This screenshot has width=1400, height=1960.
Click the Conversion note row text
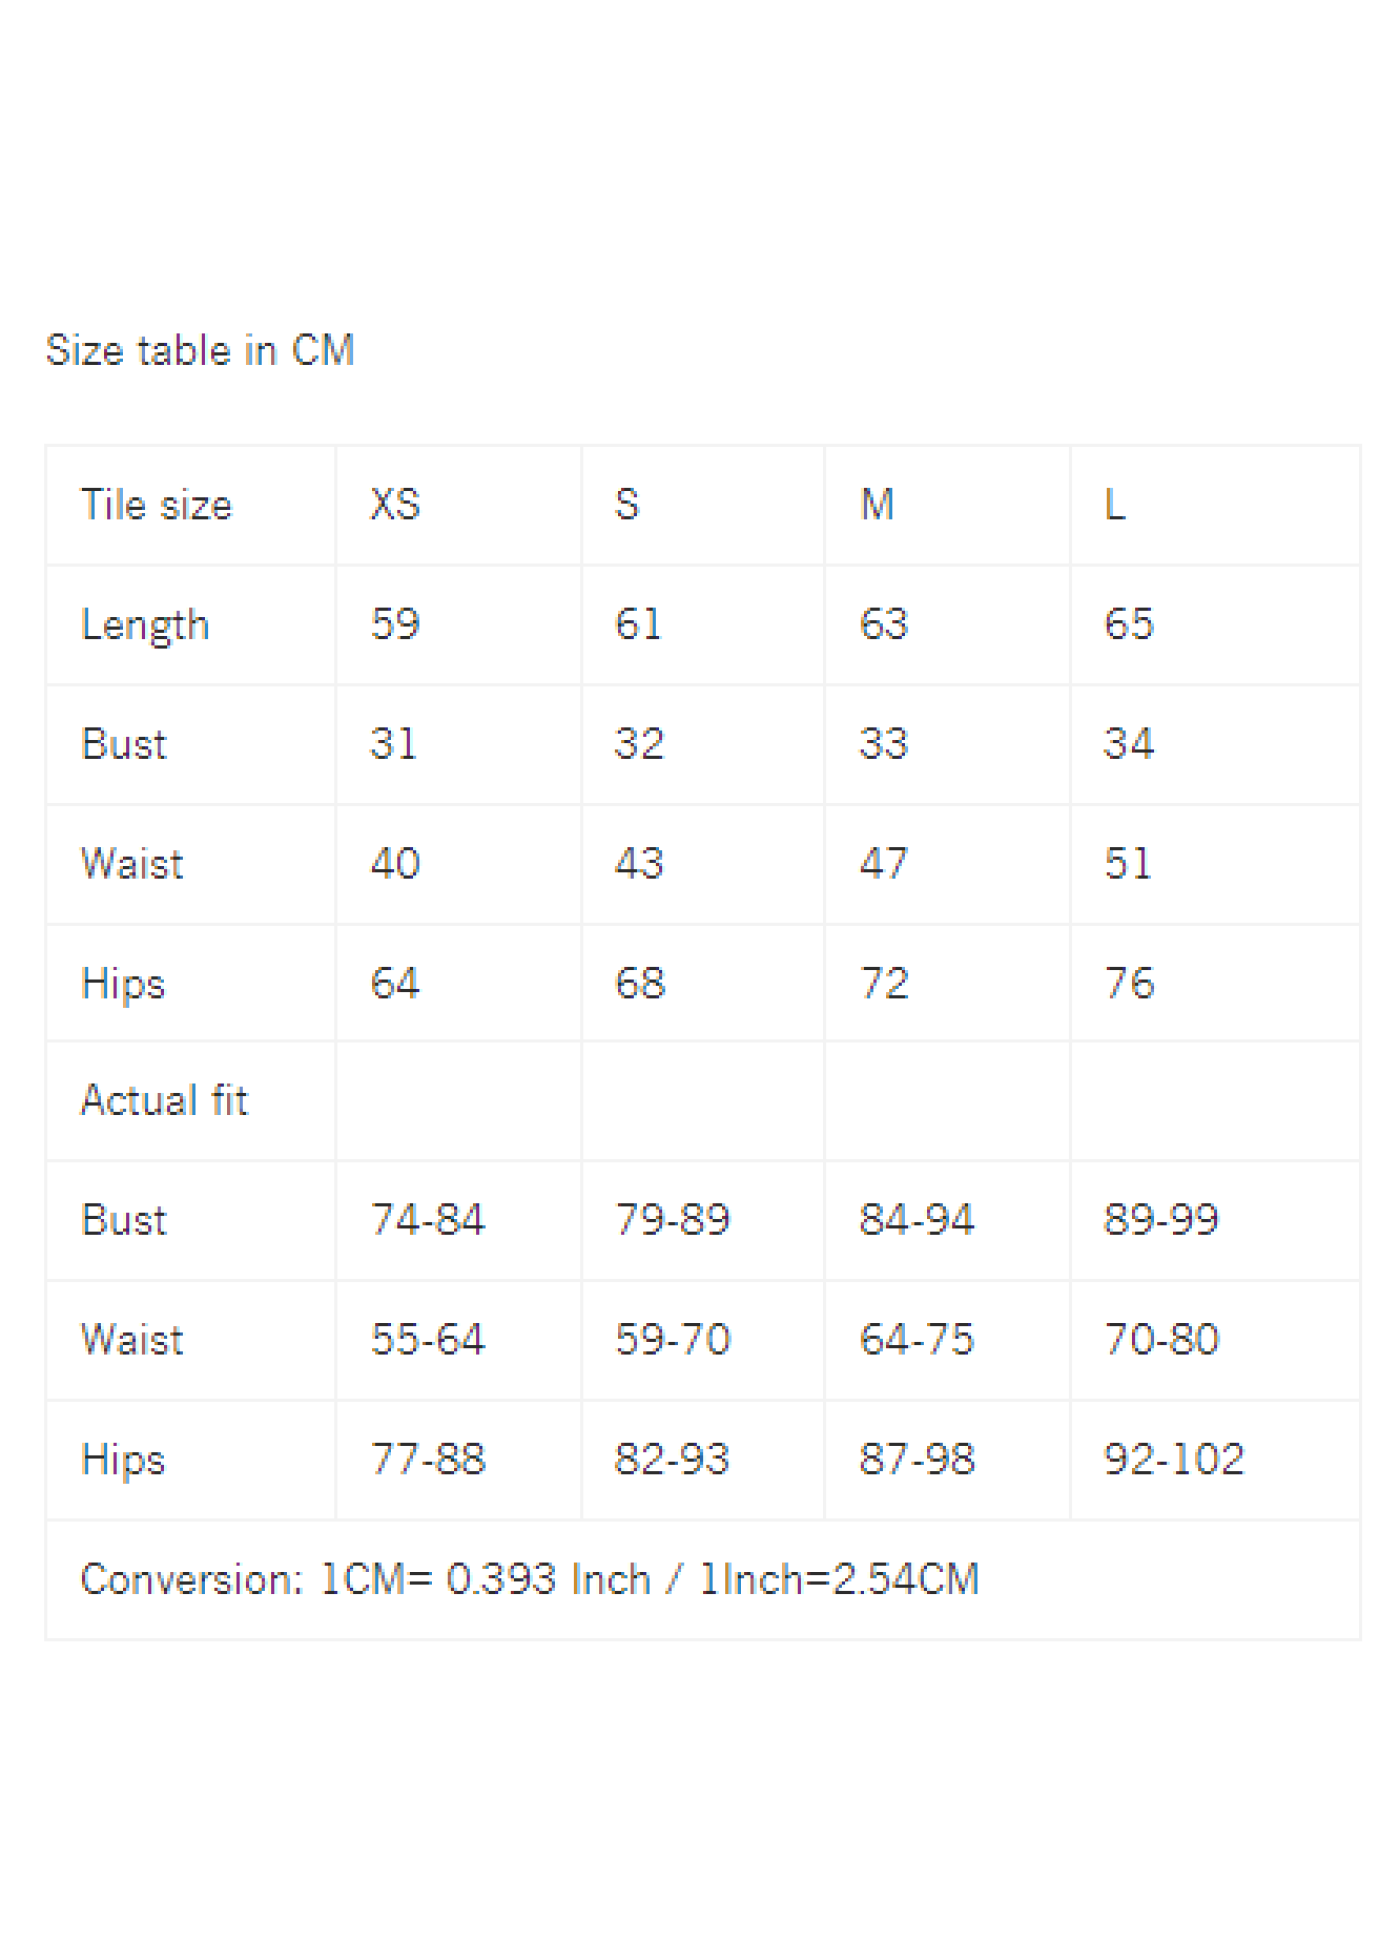[530, 1580]
